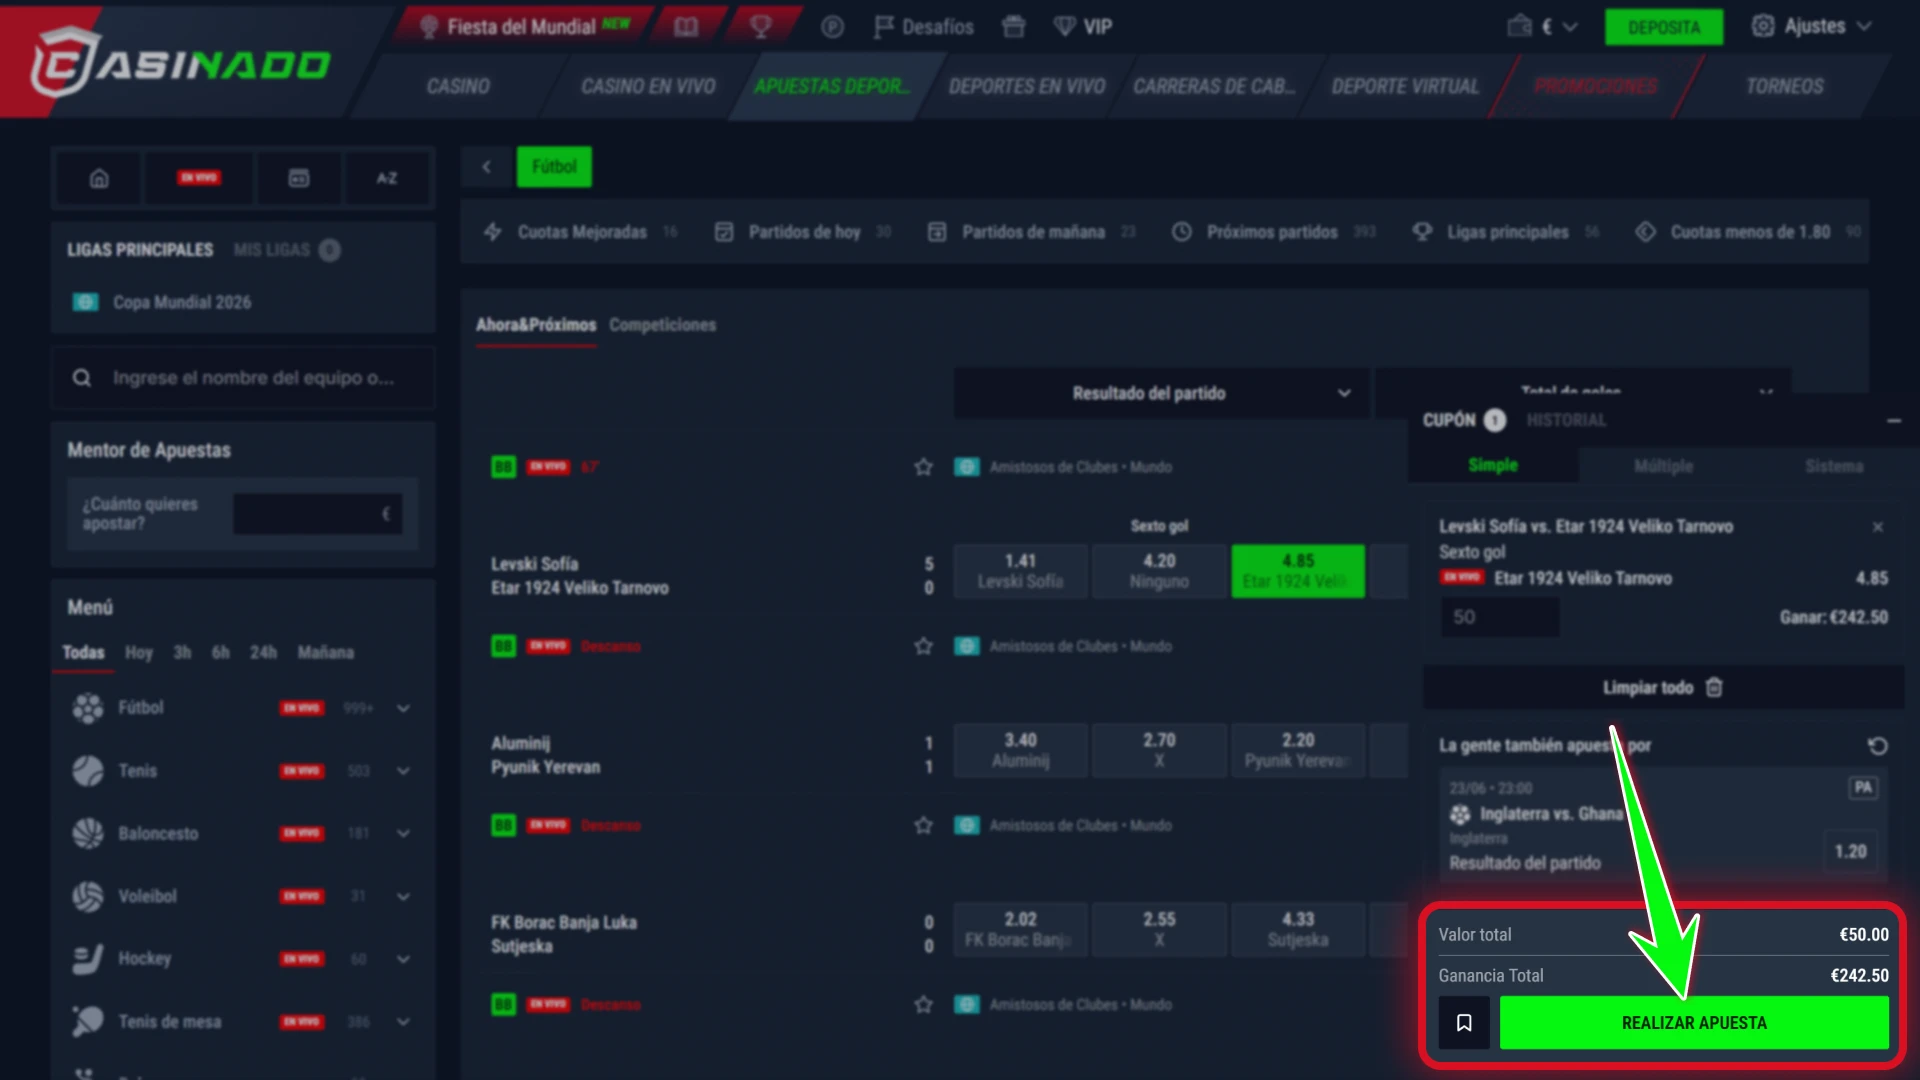Filter menu by 3h
Viewport: 1920px width, 1080px height.
[182, 652]
